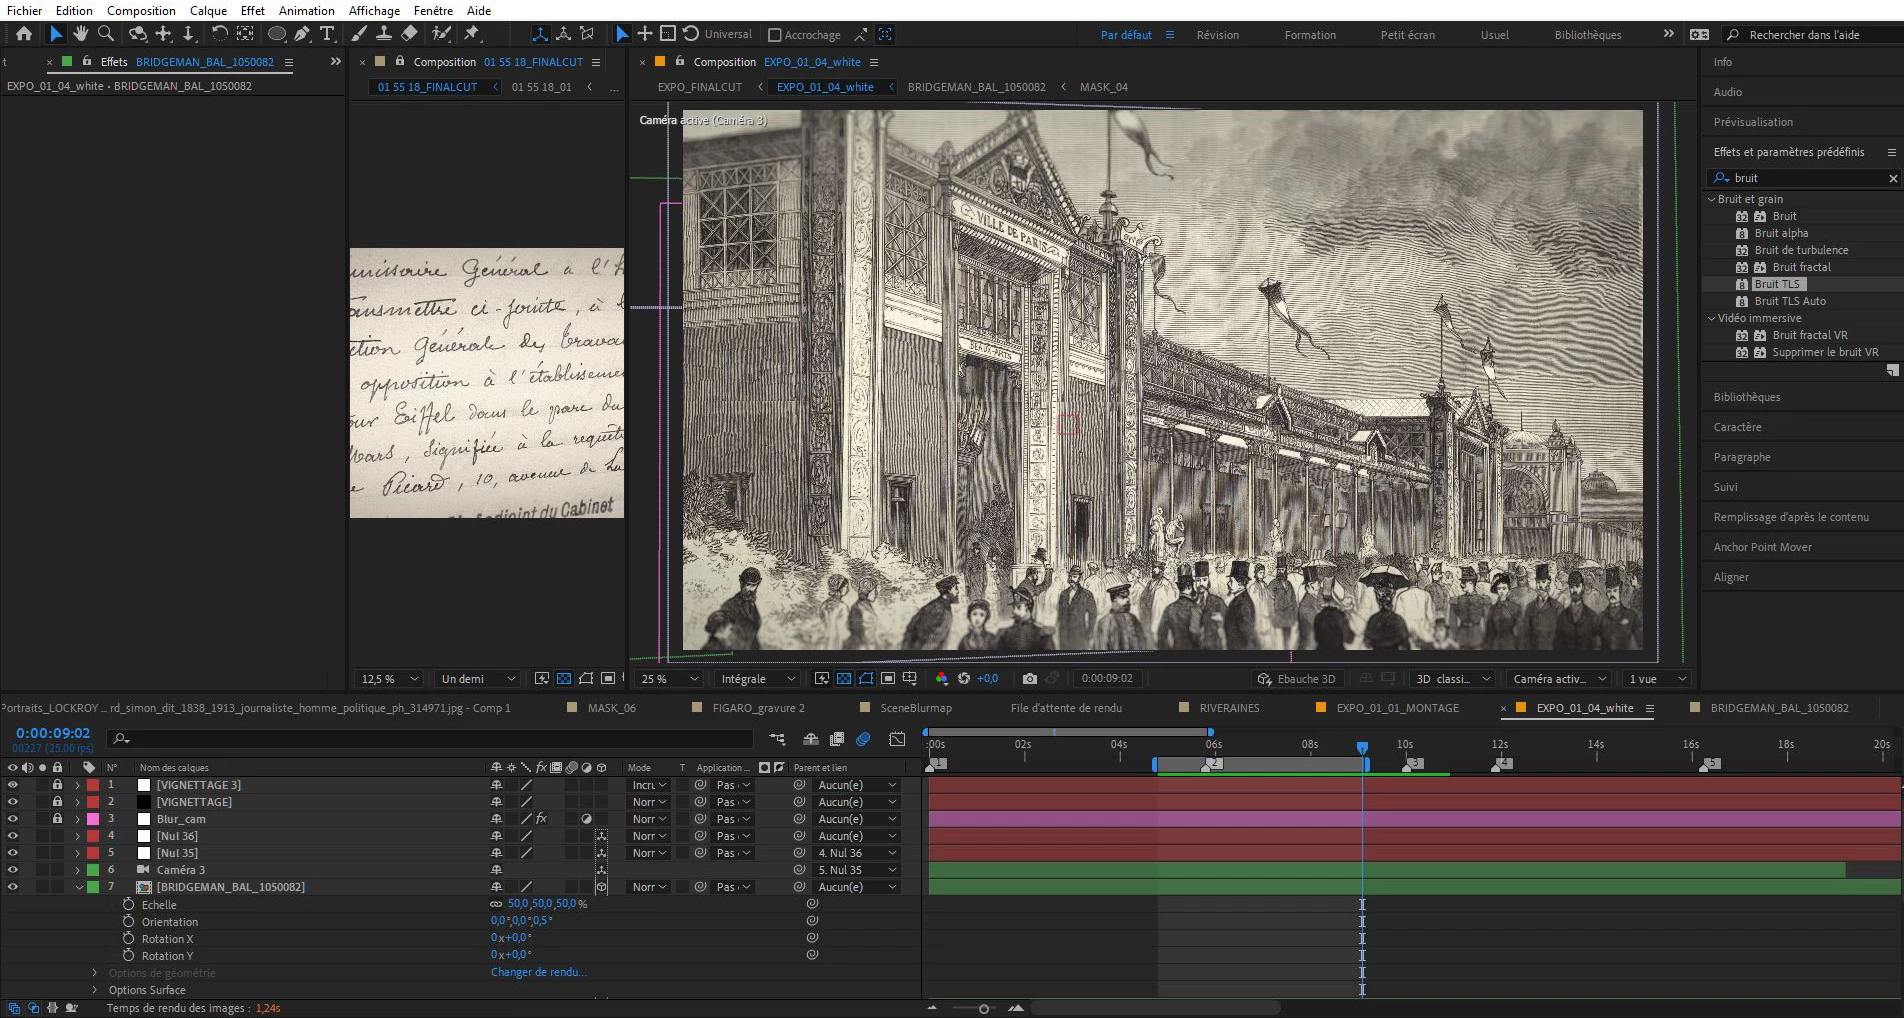Viewport: 1904px width, 1018px height.
Task: Switch to the Formation workspace
Action: [x=1310, y=35]
